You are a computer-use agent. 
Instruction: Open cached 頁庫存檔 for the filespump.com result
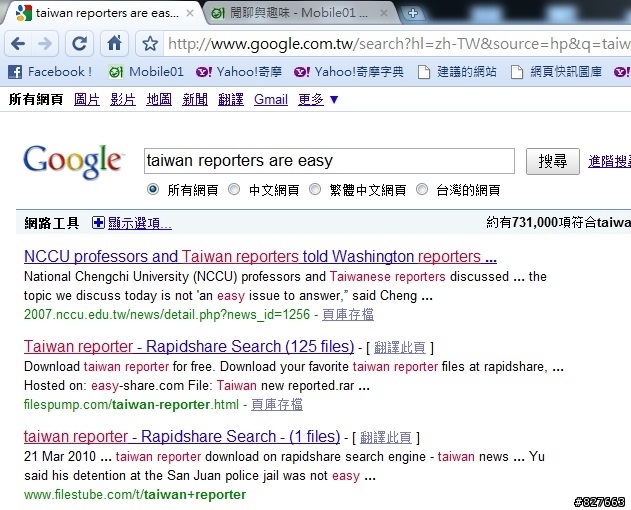tap(277, 405)
